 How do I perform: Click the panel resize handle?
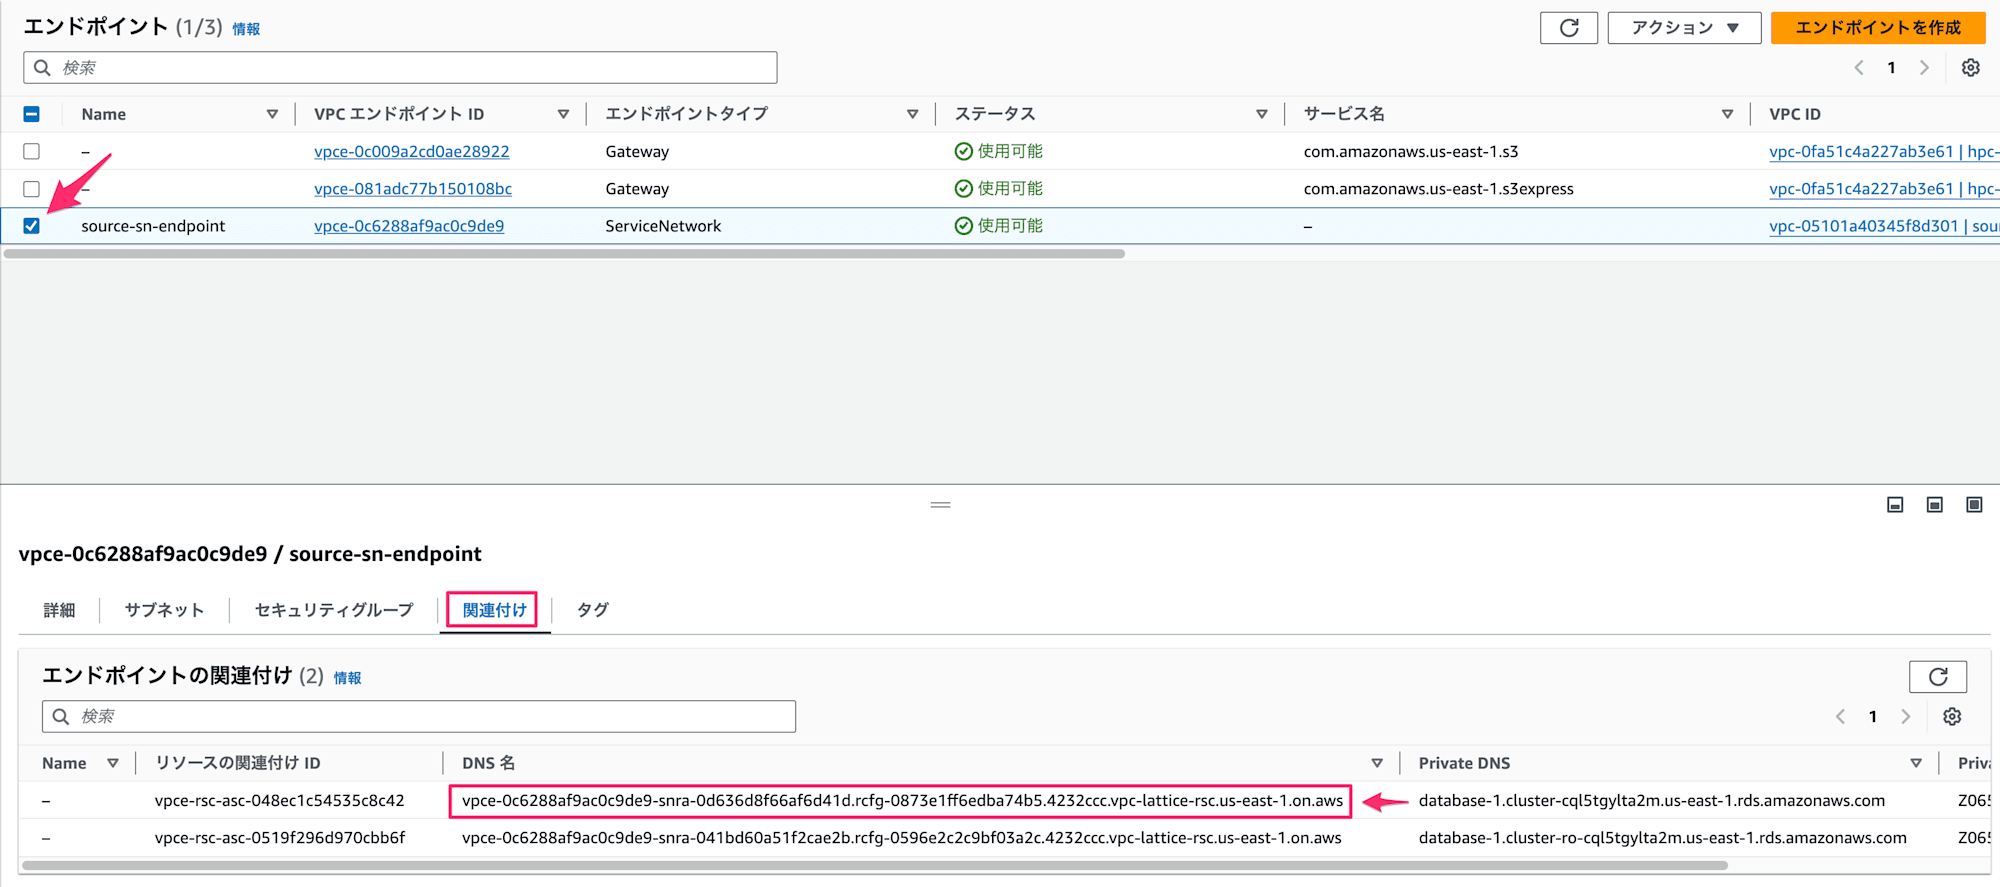940,505
